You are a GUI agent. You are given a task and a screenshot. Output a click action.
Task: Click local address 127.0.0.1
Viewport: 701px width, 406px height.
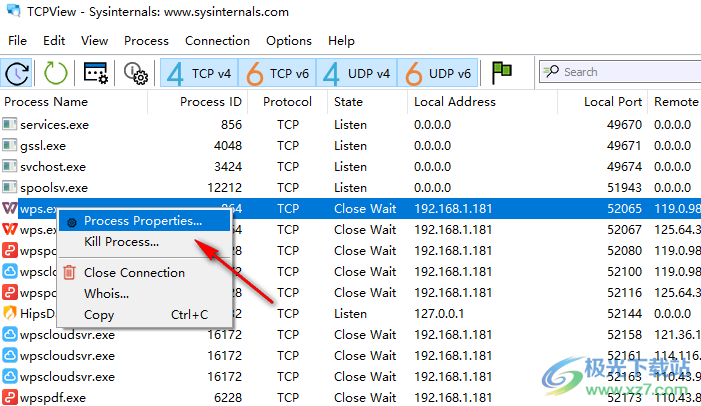[x=439, y=314]
